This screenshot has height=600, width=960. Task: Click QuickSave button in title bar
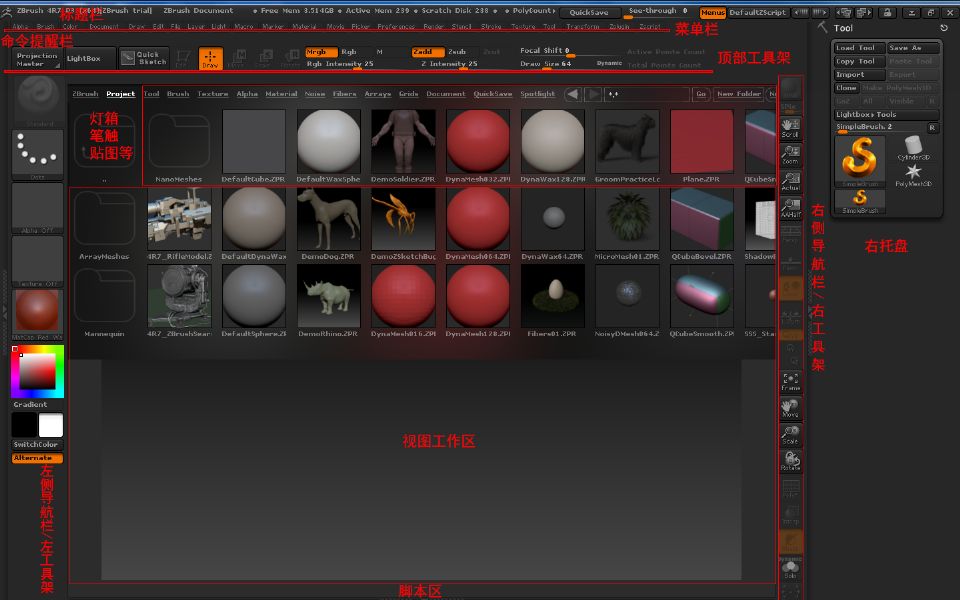tap(588, 12)
